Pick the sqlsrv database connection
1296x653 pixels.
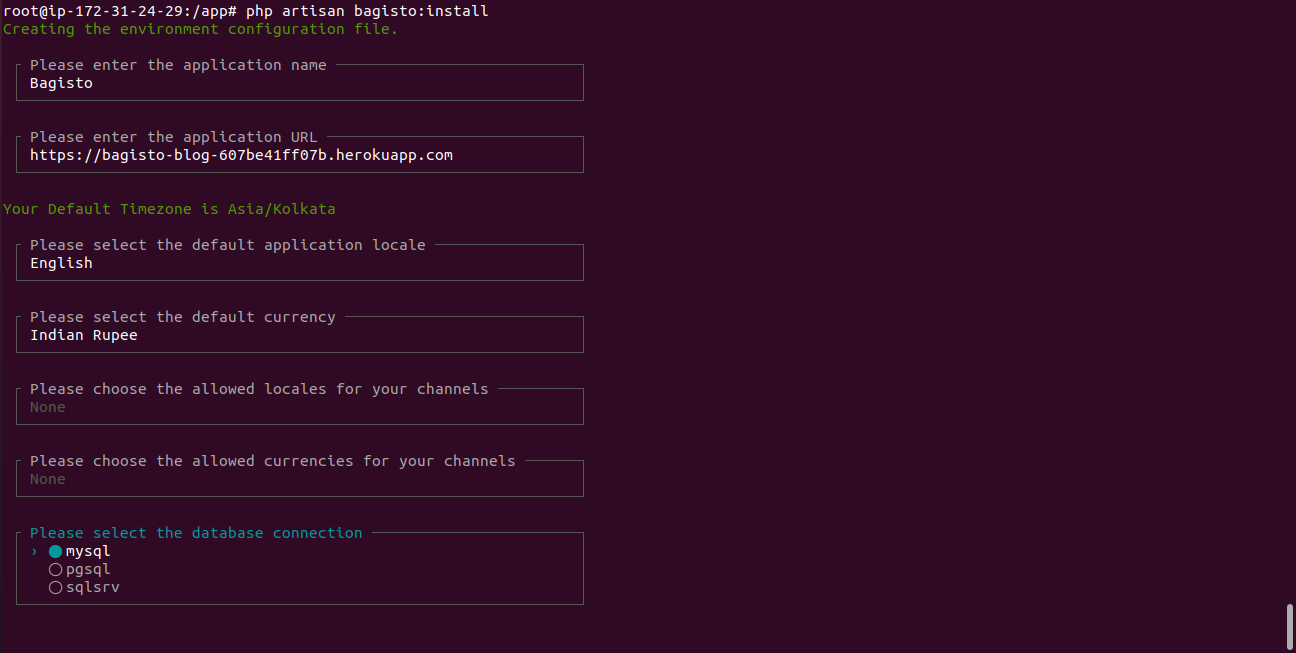coord(84,587)
